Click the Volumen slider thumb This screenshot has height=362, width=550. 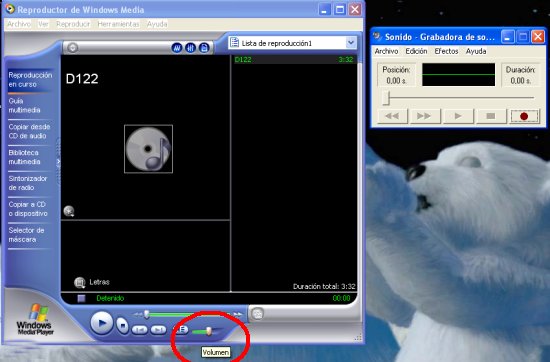[209, 331]
